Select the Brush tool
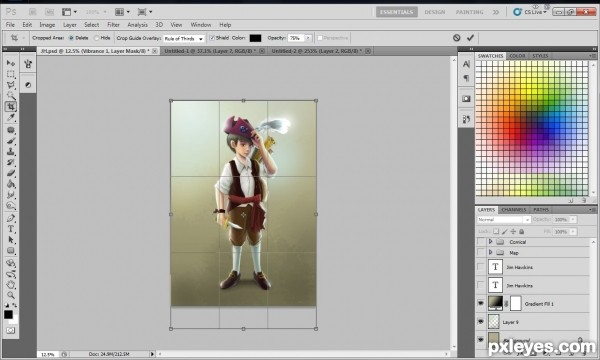This screenshot has height=360, width=600. (x=11, y=141)
